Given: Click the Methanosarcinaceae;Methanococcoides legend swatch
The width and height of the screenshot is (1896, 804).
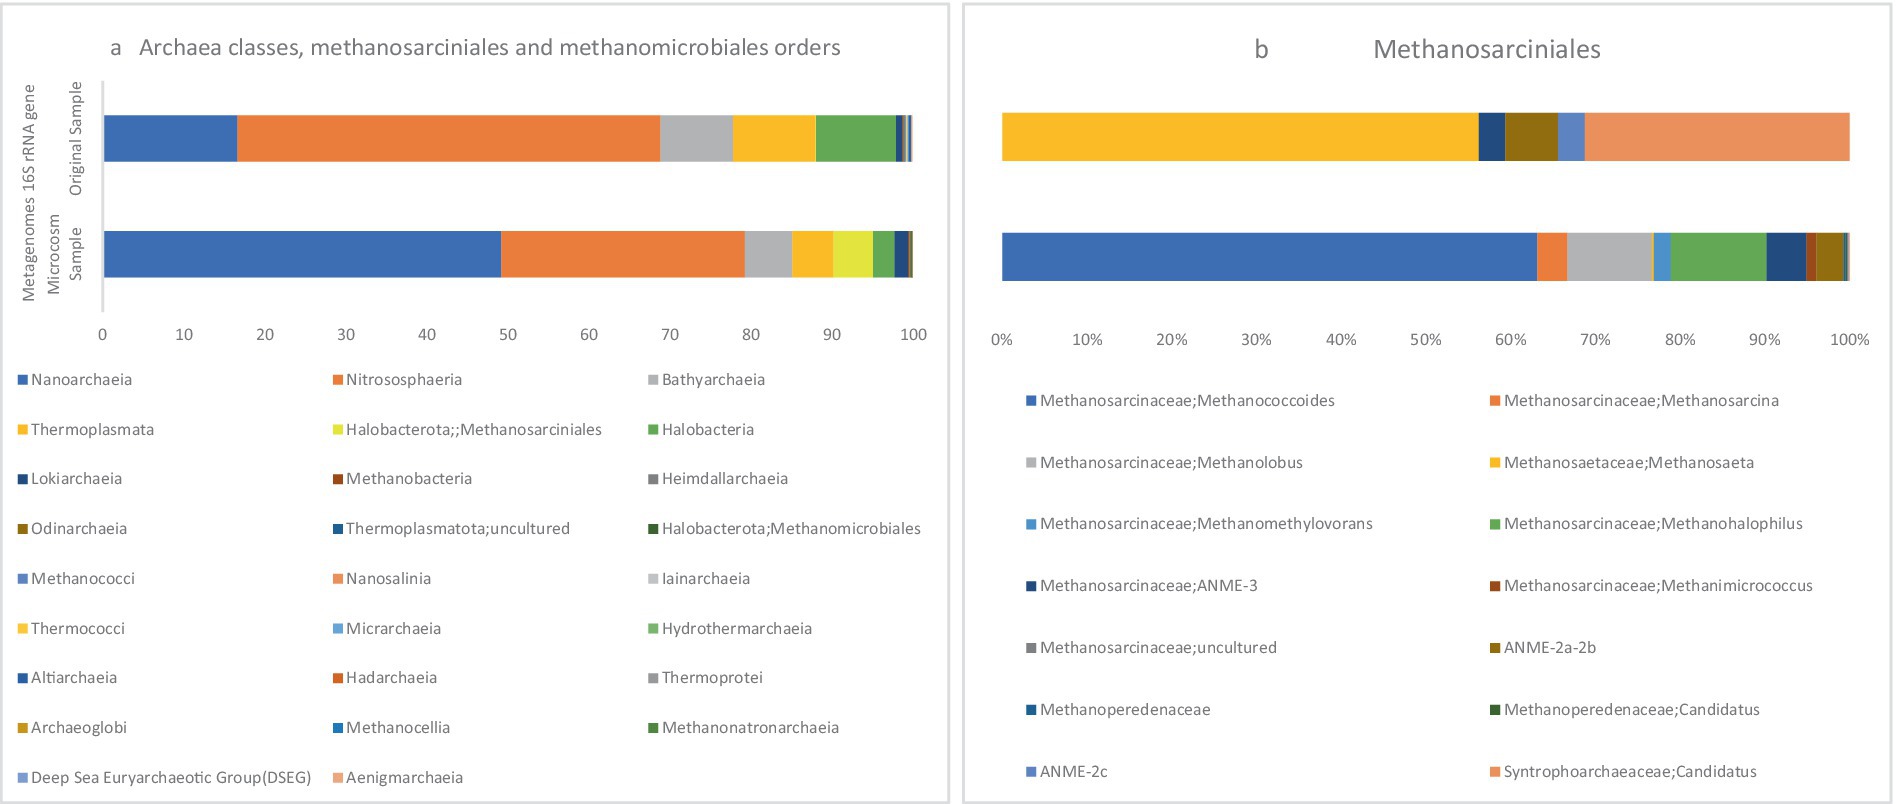Looking at the screenshot, I should 1031,401.
